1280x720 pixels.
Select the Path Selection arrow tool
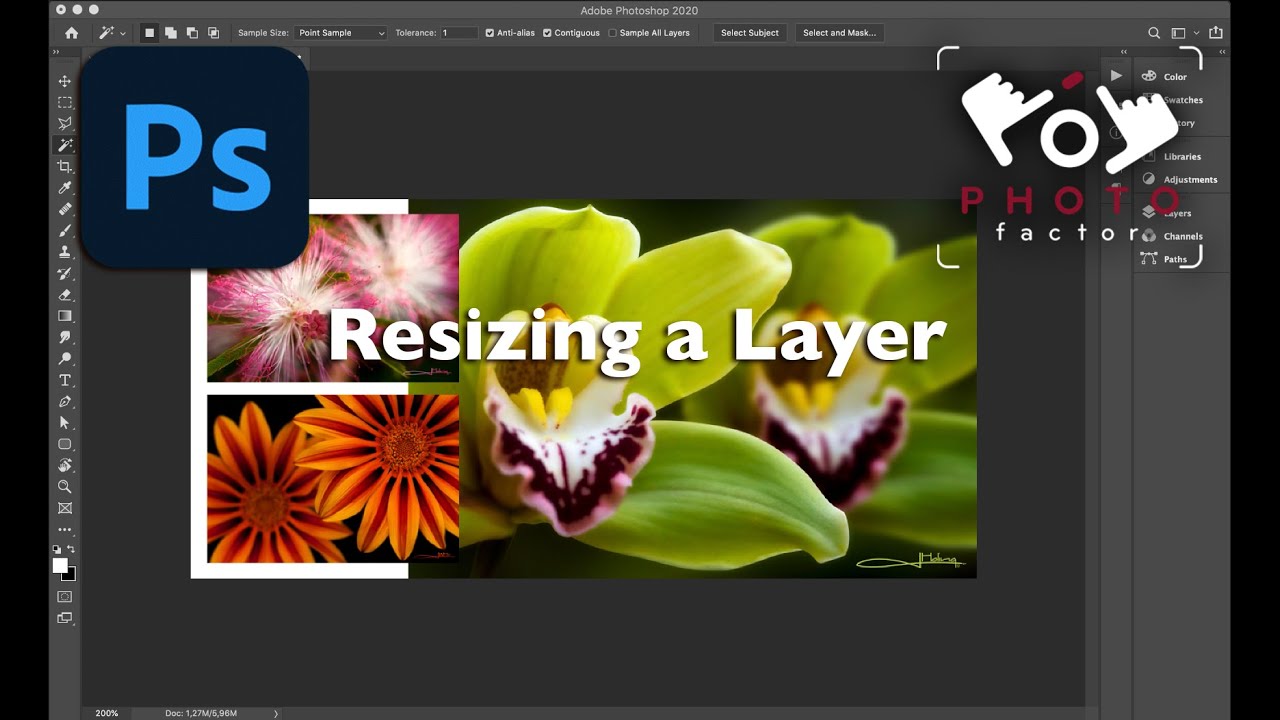click(65, 423)
